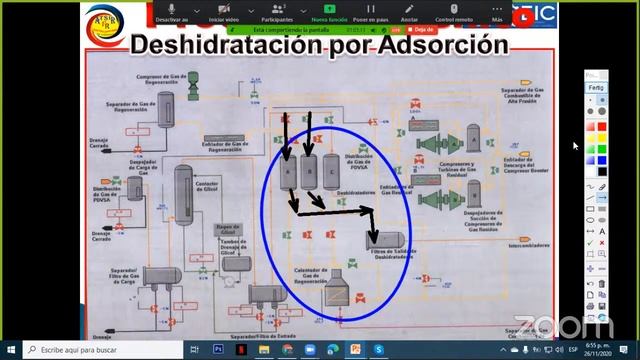Open Photoshop from the taskbar

point(218,350)
